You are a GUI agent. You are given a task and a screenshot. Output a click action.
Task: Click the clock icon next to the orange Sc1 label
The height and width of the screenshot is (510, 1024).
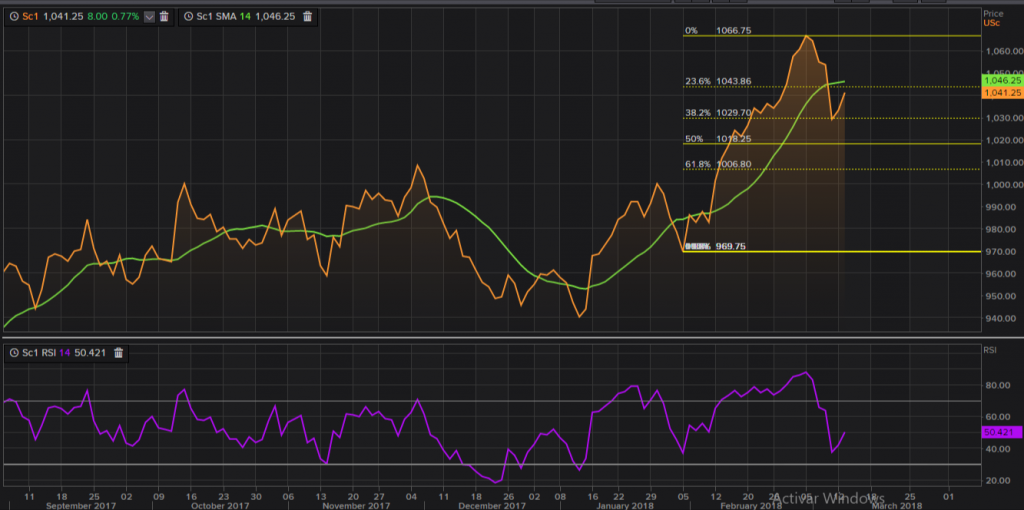point(14,17)
